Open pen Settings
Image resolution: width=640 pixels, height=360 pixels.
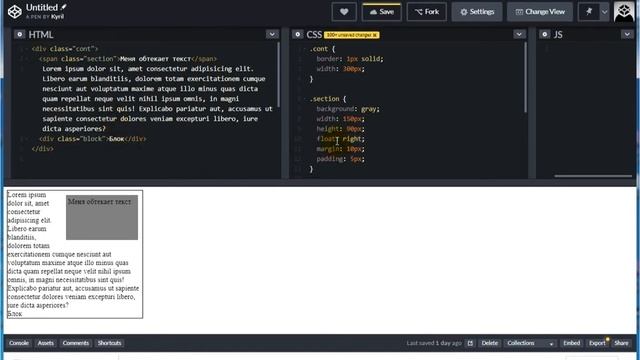tap(477, 12)
